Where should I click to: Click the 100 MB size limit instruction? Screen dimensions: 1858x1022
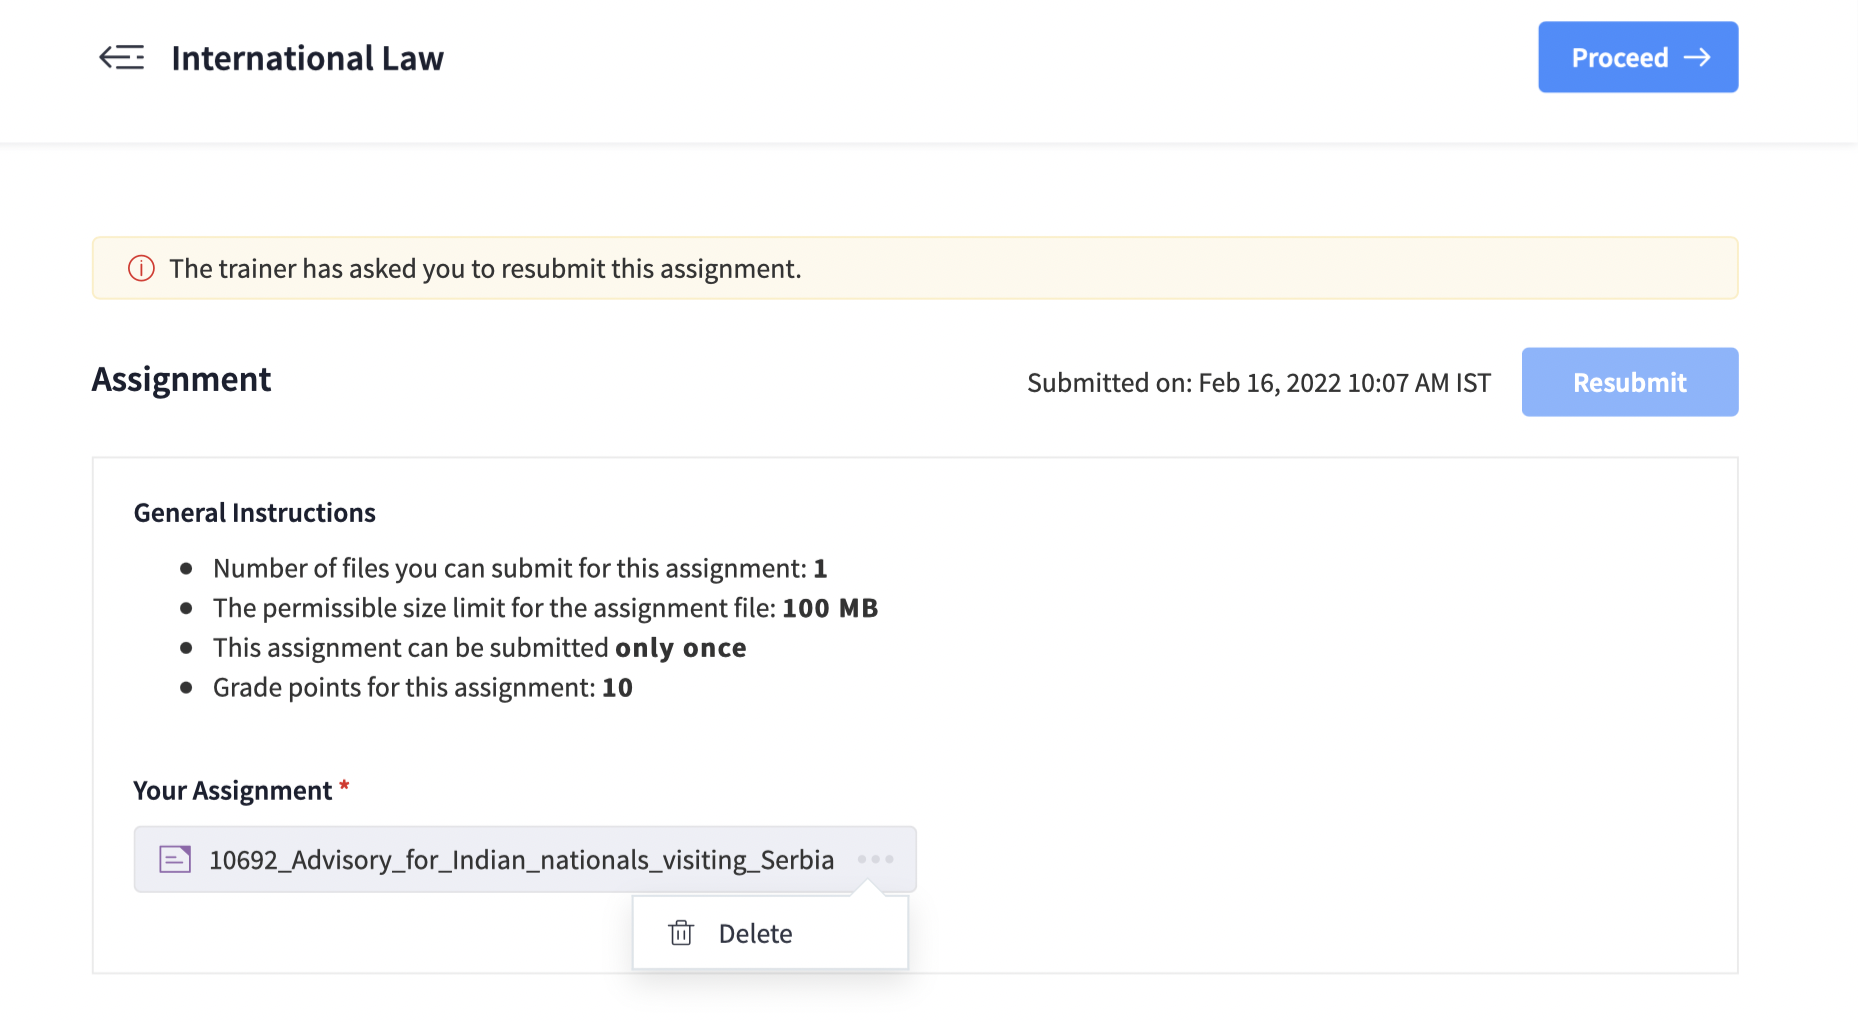tap(545, 608)
